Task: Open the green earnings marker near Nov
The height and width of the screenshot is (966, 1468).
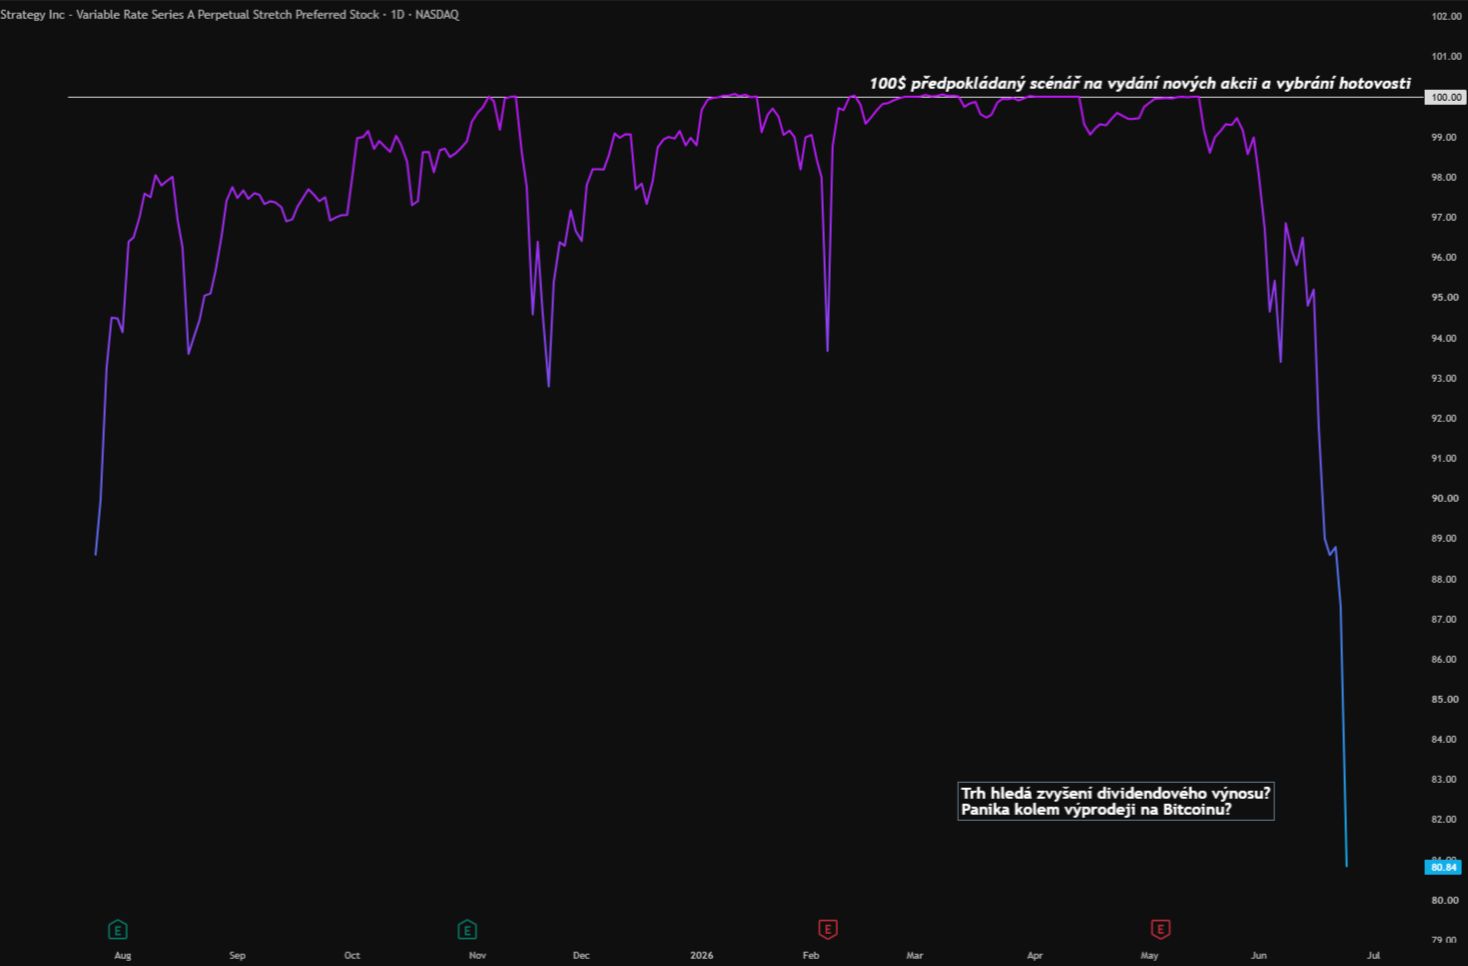Action: 467,930
